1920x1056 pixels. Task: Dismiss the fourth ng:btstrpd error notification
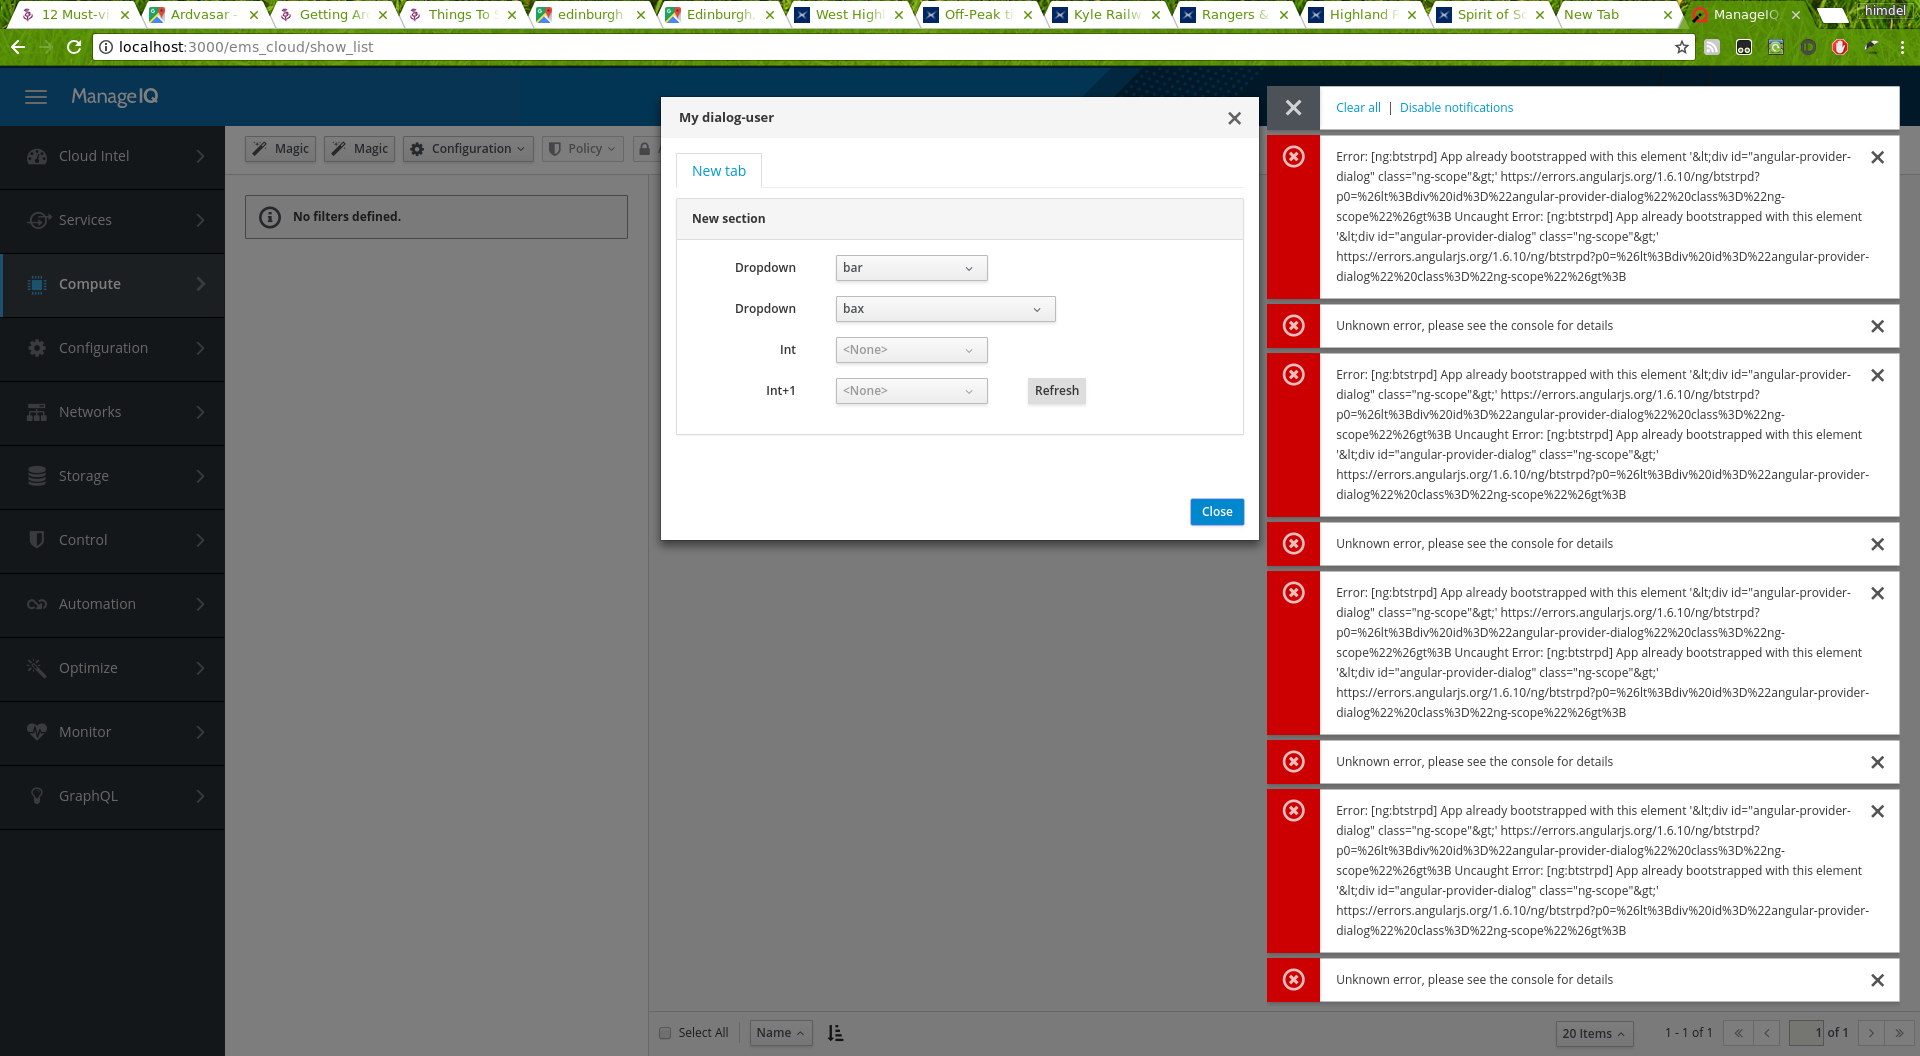[1878, 812]
